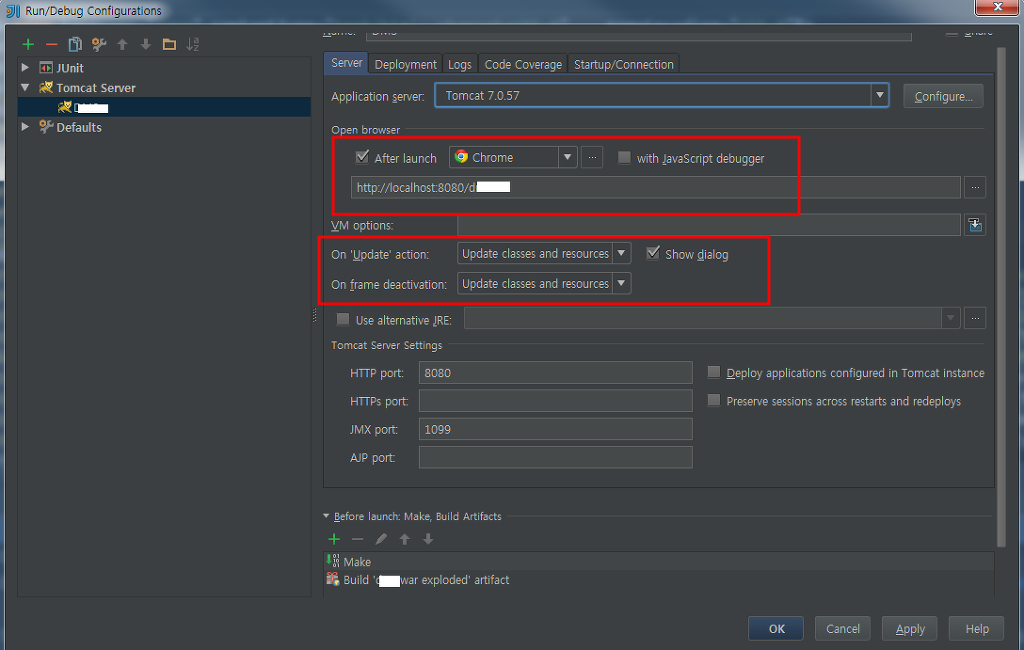The height and width of the screenshot is (650, 1024).
Task: Click the red remove configuration minus icon
Action: point(51,44)
